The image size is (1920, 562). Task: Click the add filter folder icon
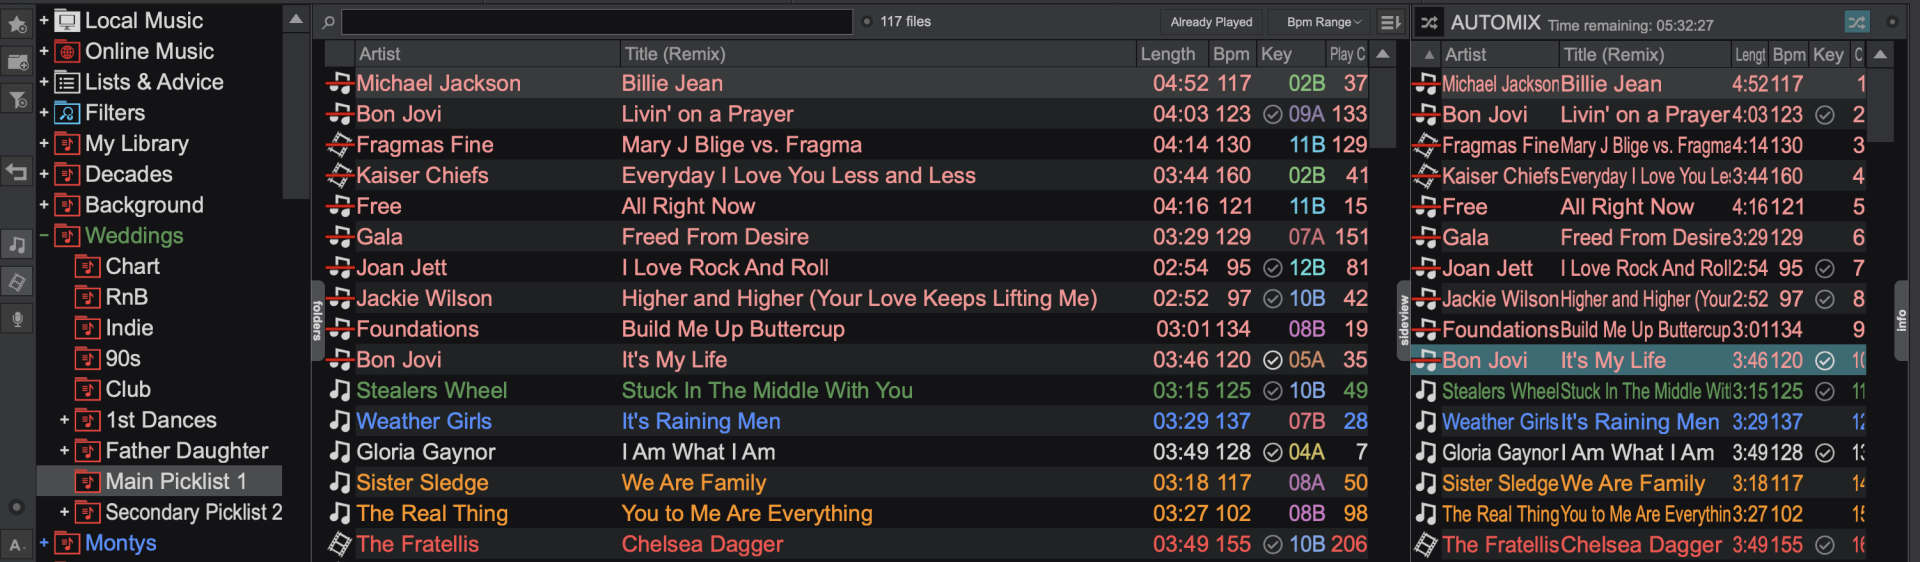17,99
